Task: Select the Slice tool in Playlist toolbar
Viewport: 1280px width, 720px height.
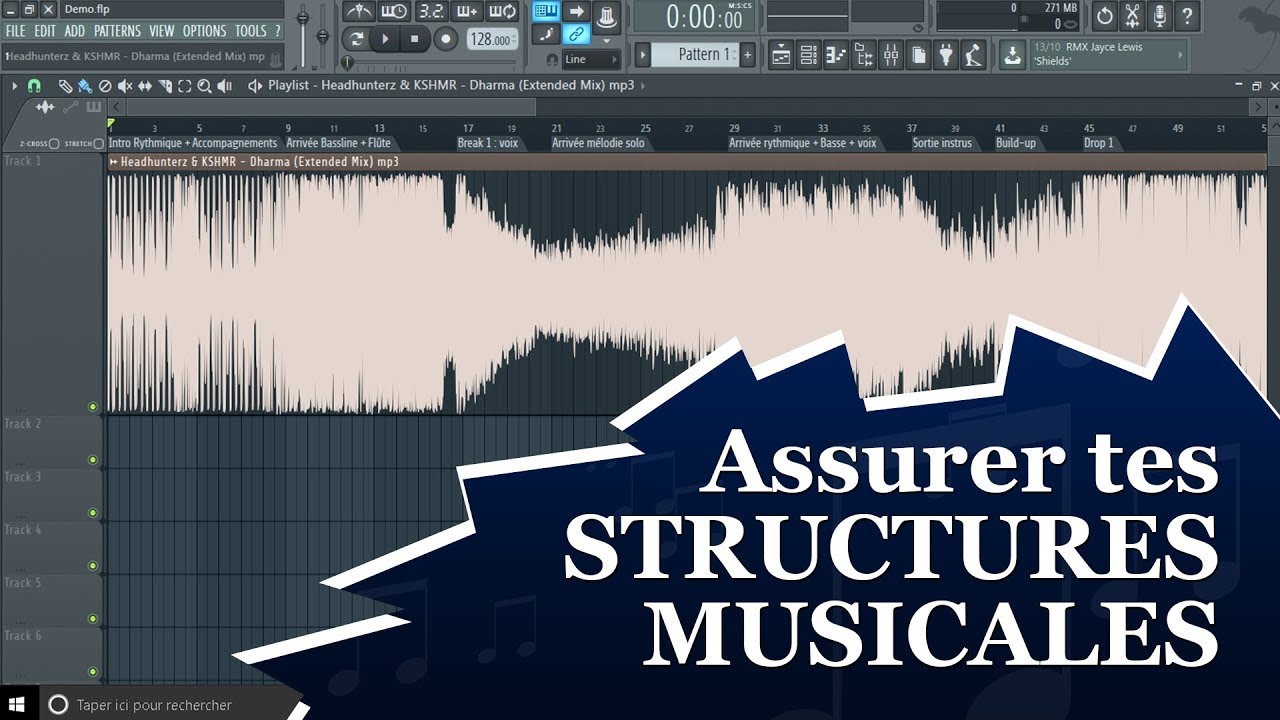Action: 165,86
